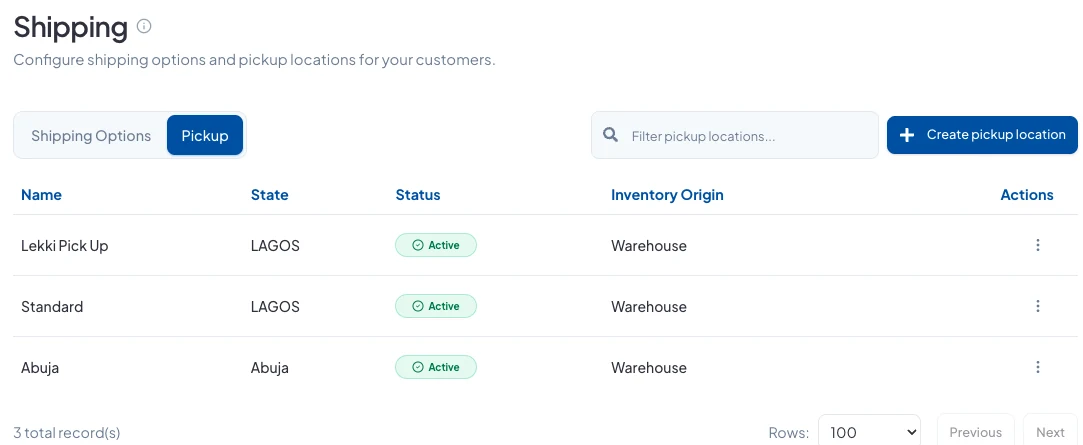
Task: Go to the Previous page
Action: [975, 433]
